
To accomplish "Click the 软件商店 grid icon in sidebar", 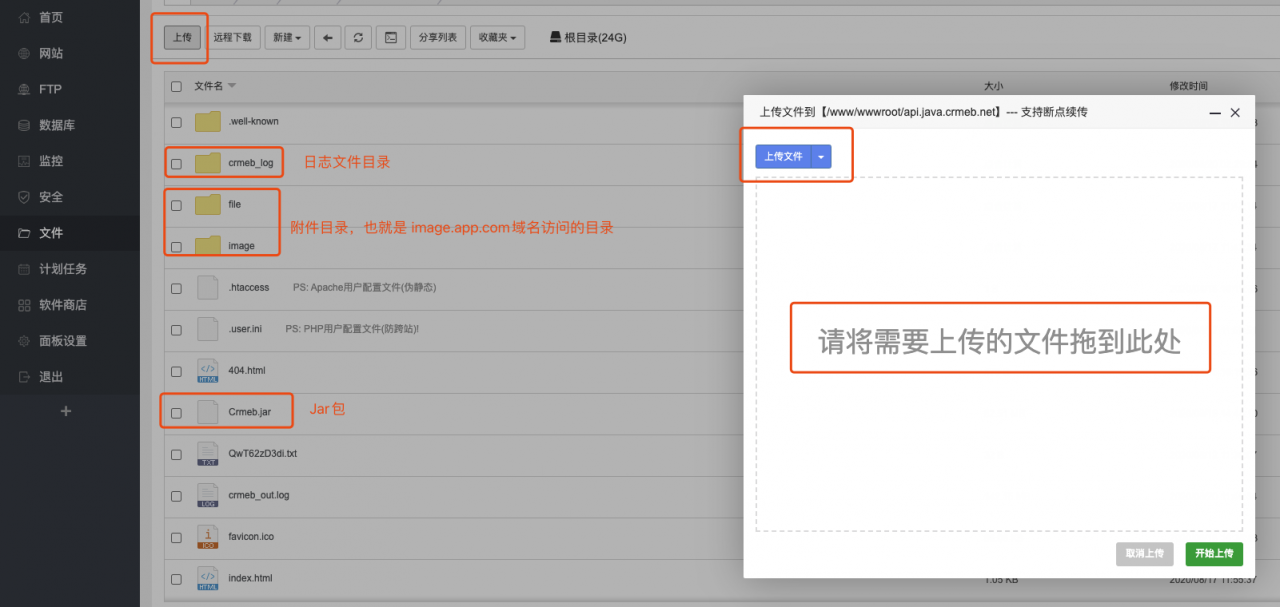I will pos(24,305).
